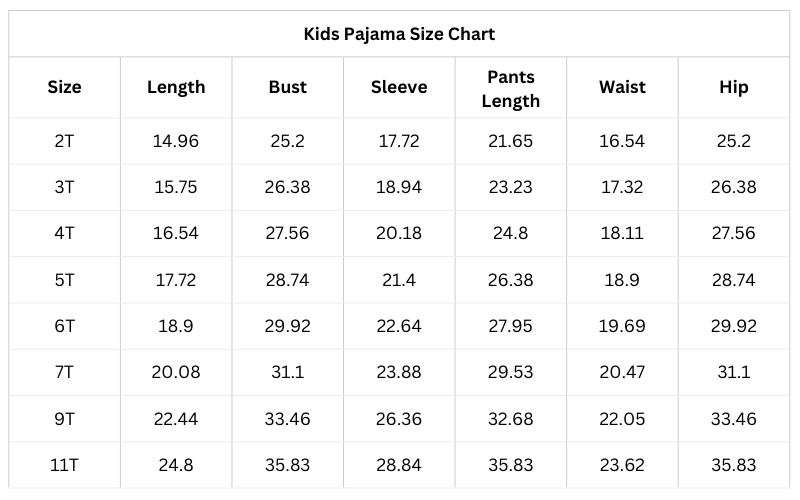Click the 18.9 waist value for 5T

621,280
